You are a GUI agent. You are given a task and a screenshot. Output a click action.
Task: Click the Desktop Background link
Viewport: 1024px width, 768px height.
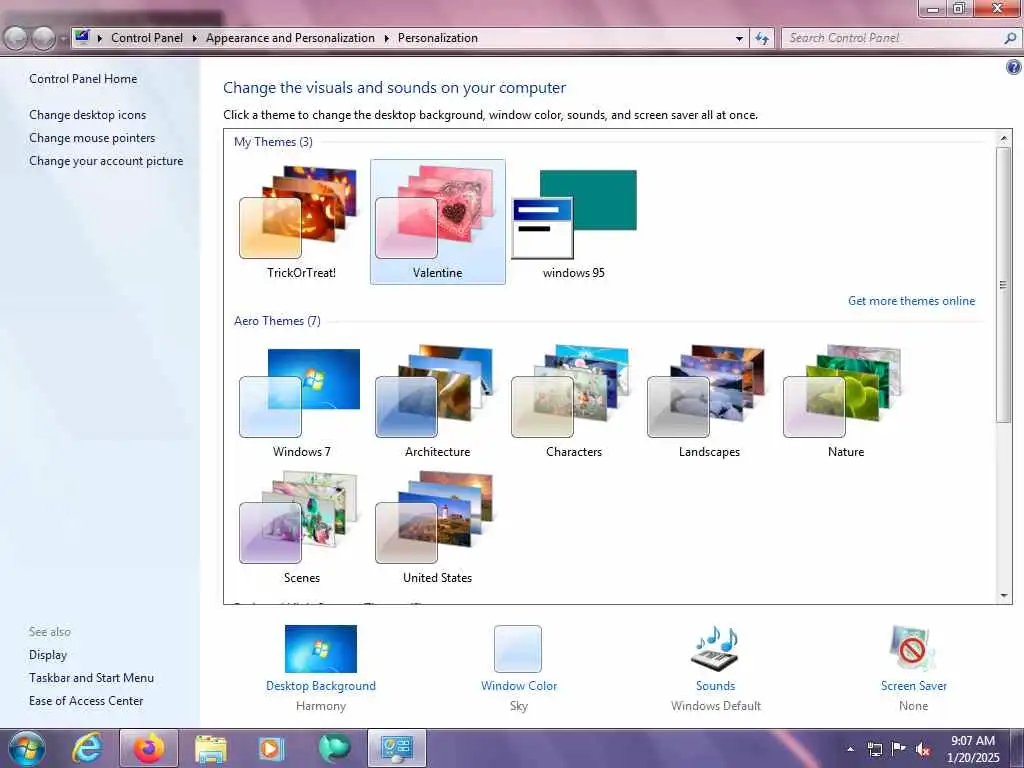point(321,686)
